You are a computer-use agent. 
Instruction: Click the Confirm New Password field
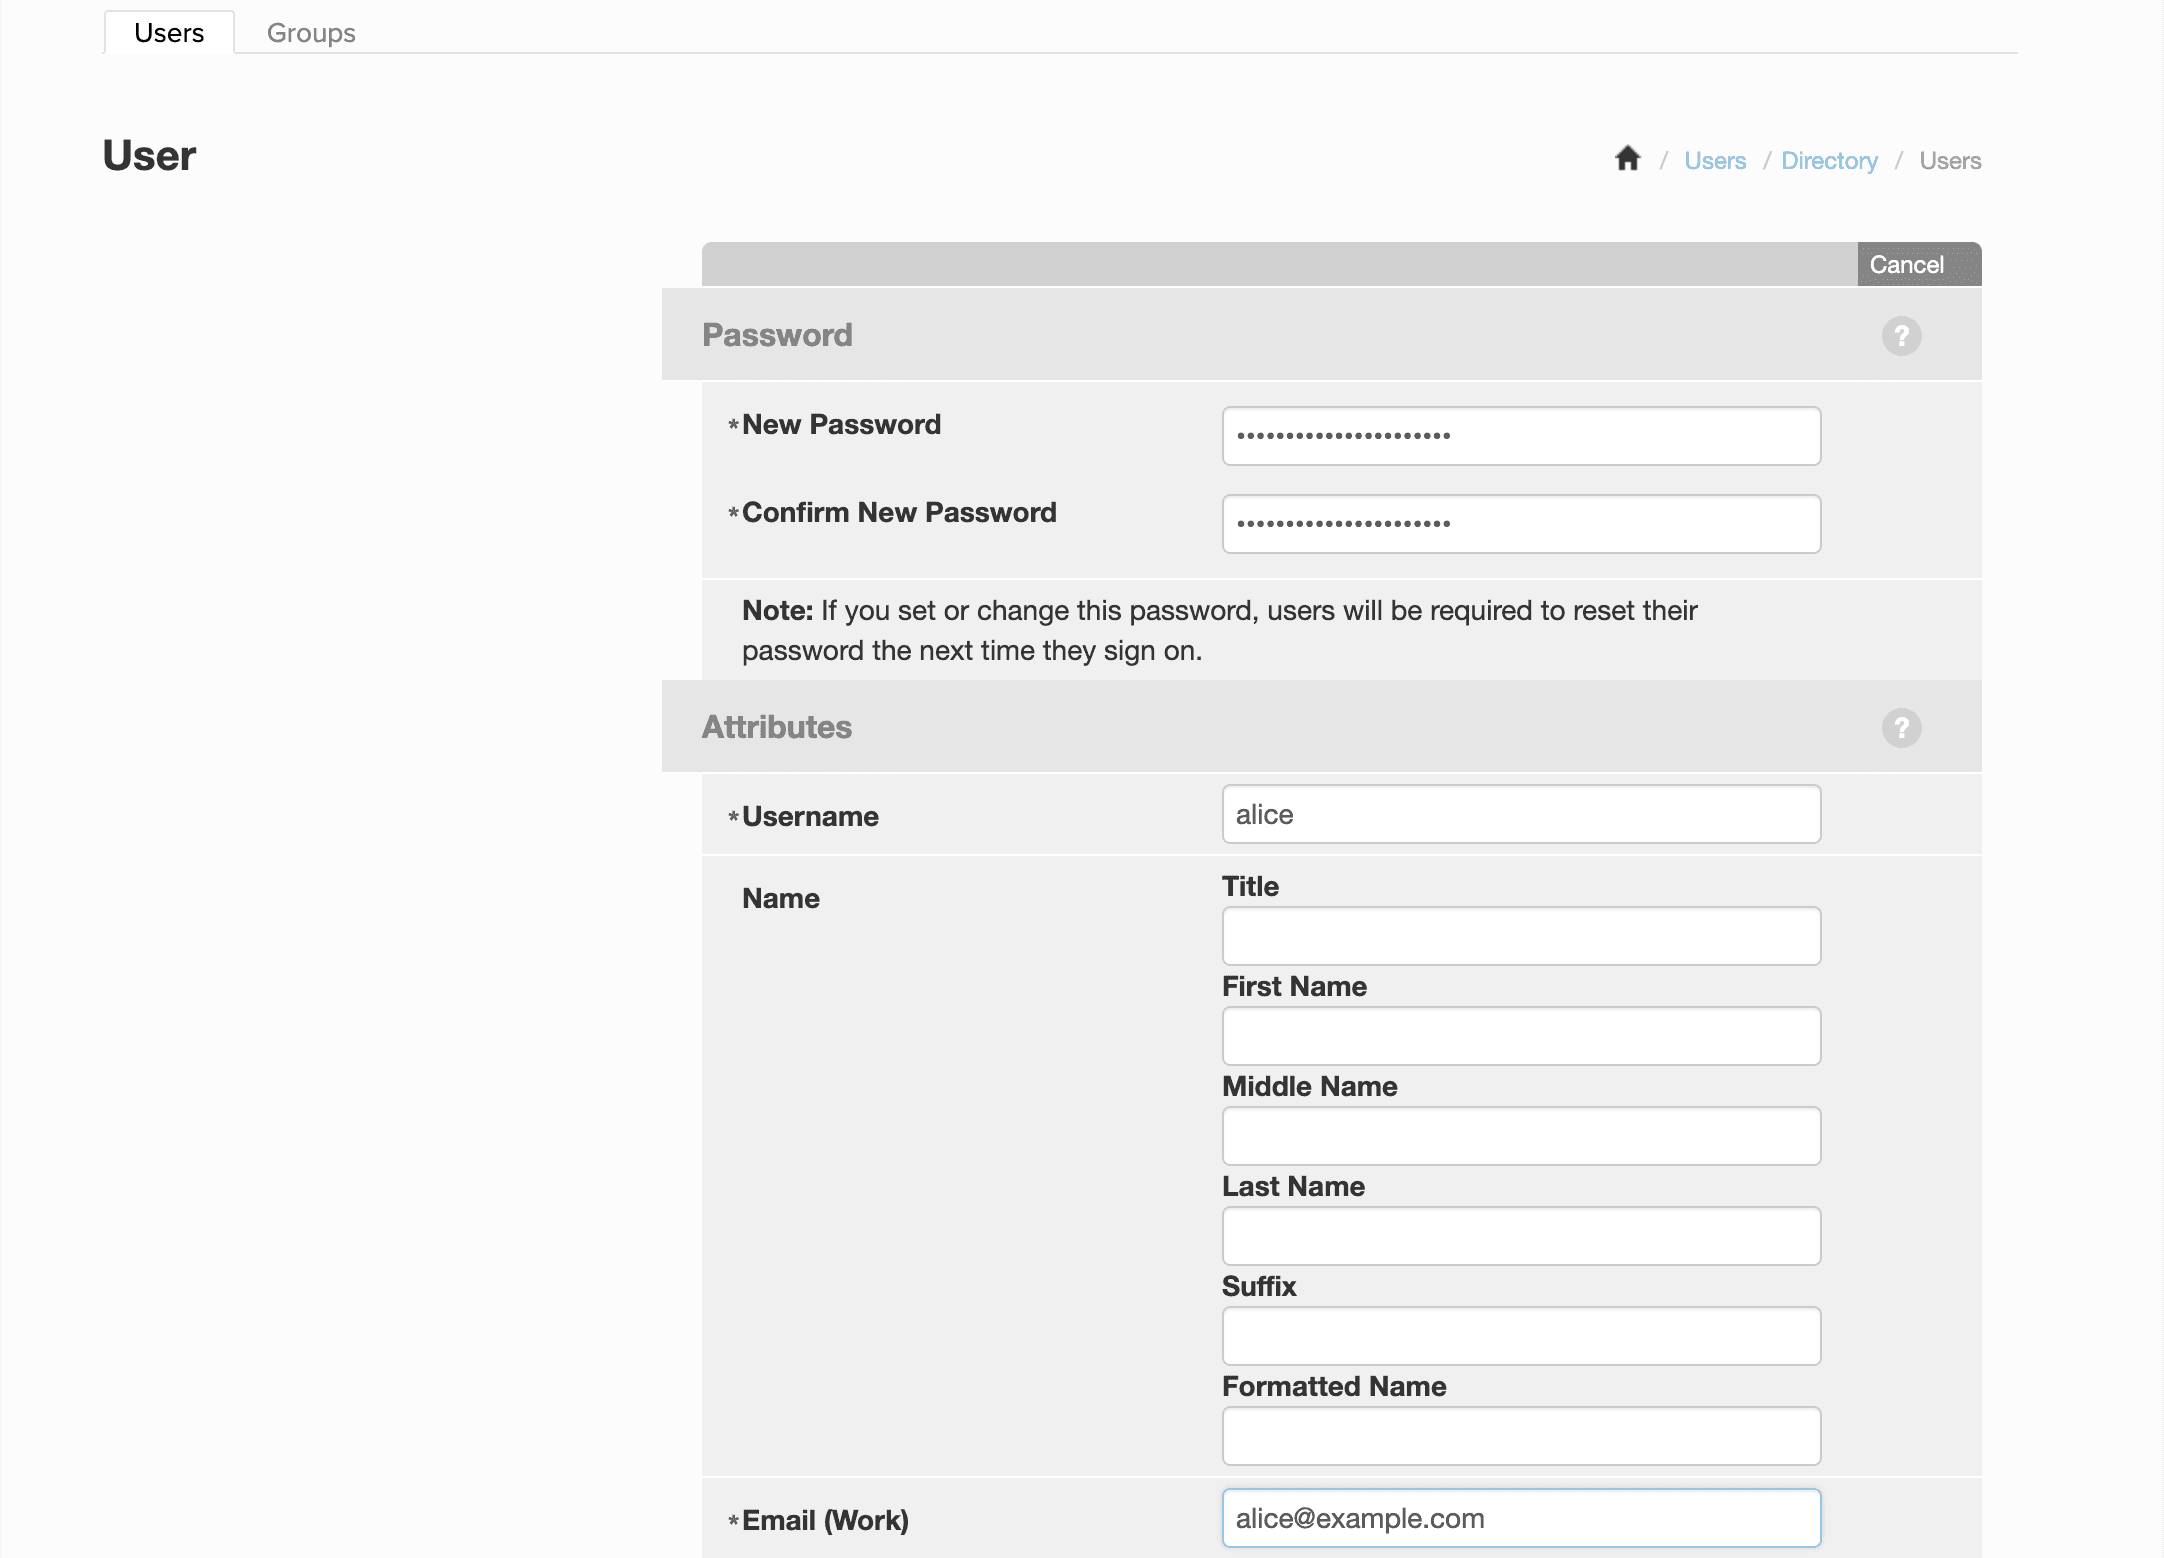pos(1521,524)
